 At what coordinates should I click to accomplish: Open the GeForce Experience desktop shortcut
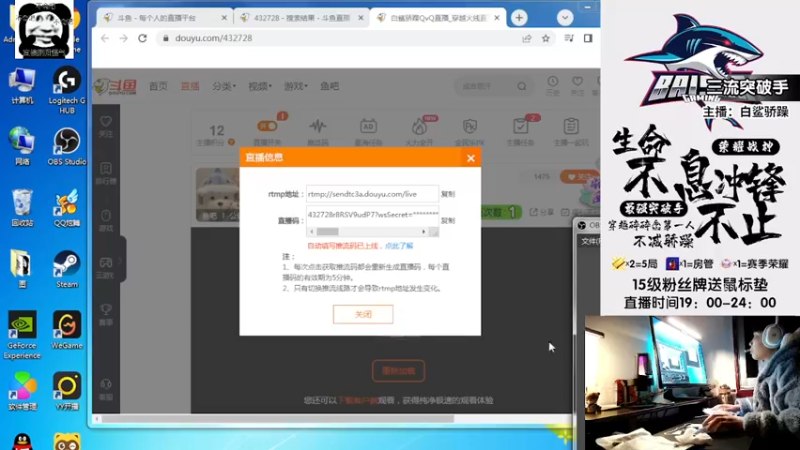coord(22,335)
